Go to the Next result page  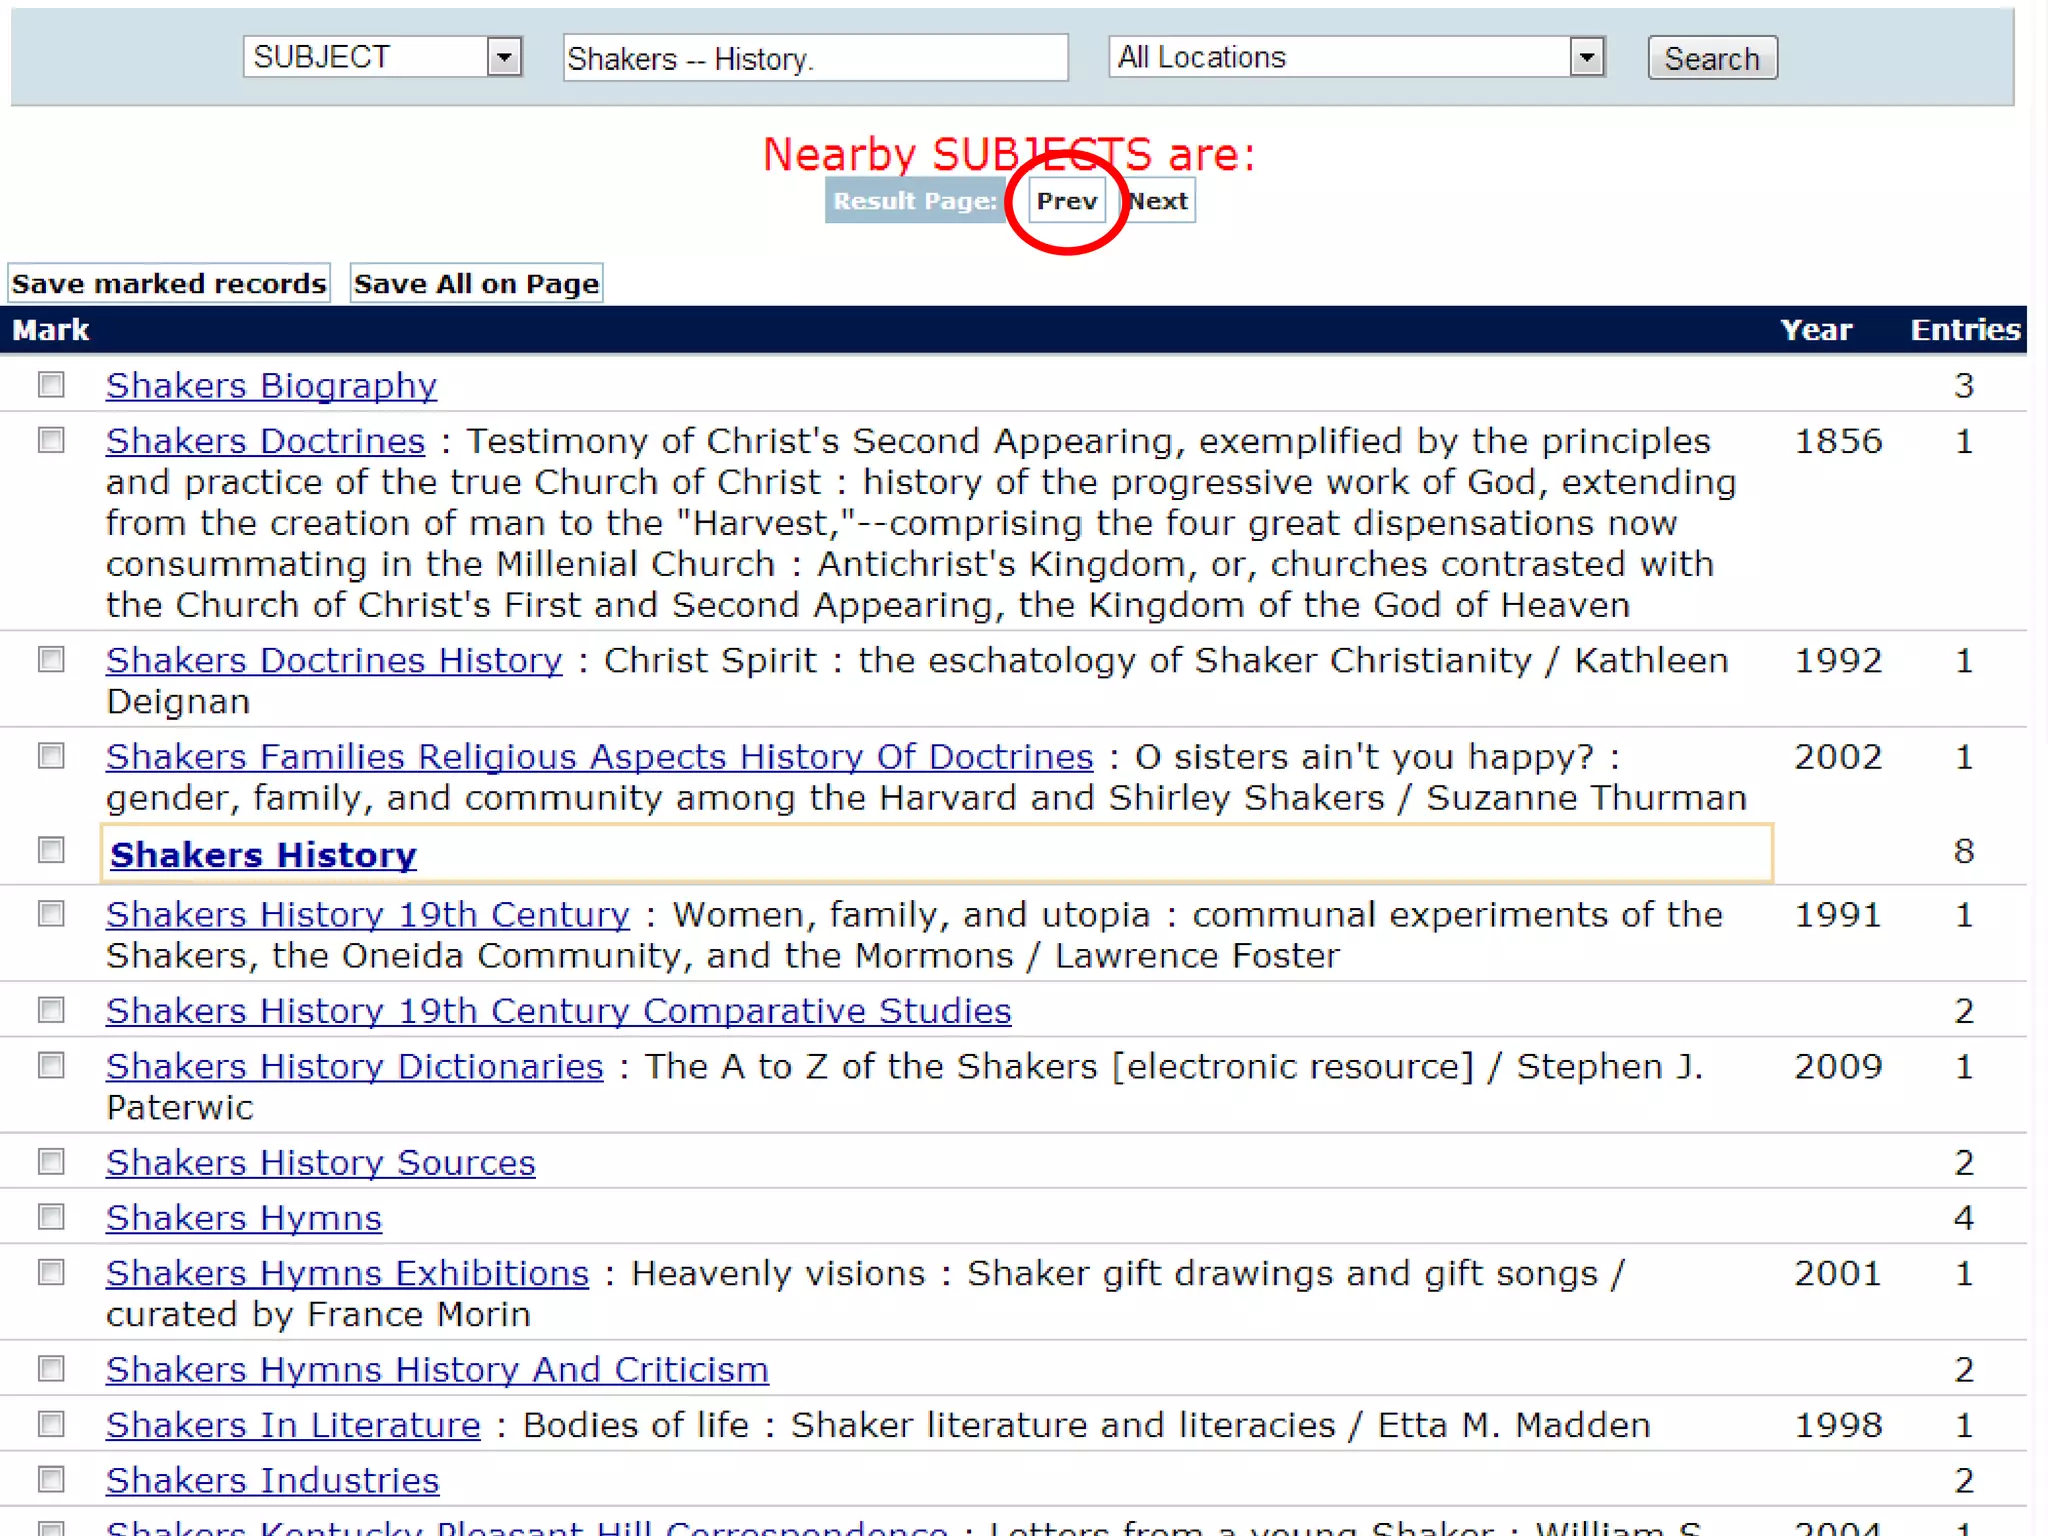click(1158, 201)
